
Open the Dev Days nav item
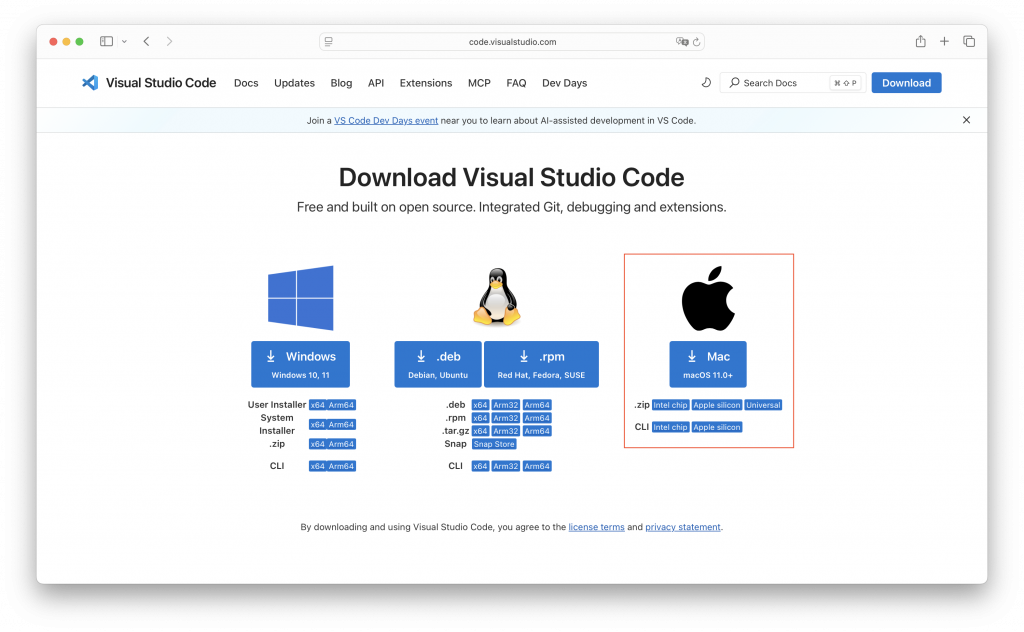point(564,83)
